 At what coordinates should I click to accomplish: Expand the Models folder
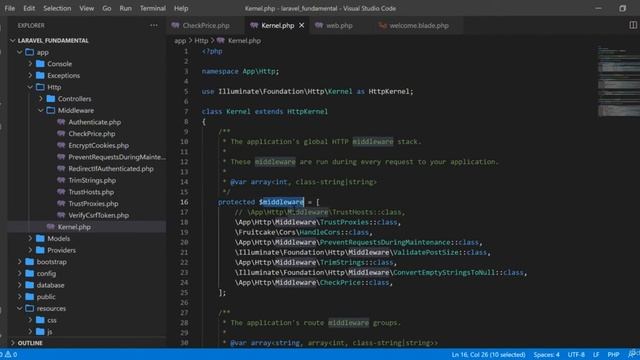pyautogui.click(x=30, y=238)
